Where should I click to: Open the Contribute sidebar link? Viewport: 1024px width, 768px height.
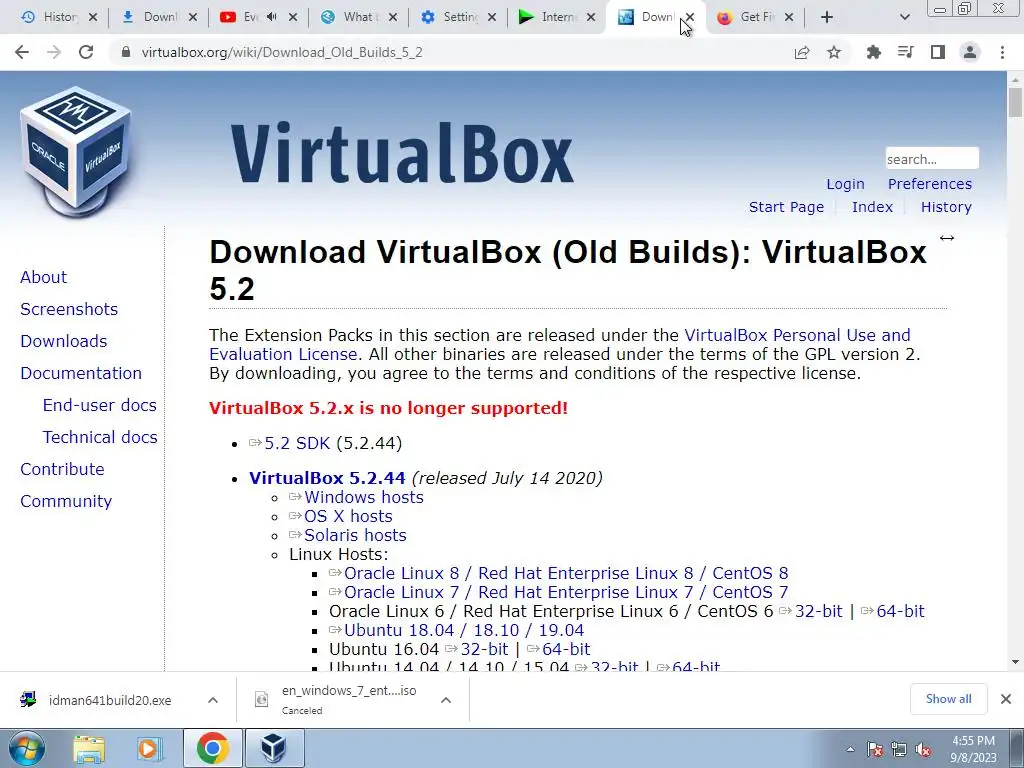coord(62,469)
